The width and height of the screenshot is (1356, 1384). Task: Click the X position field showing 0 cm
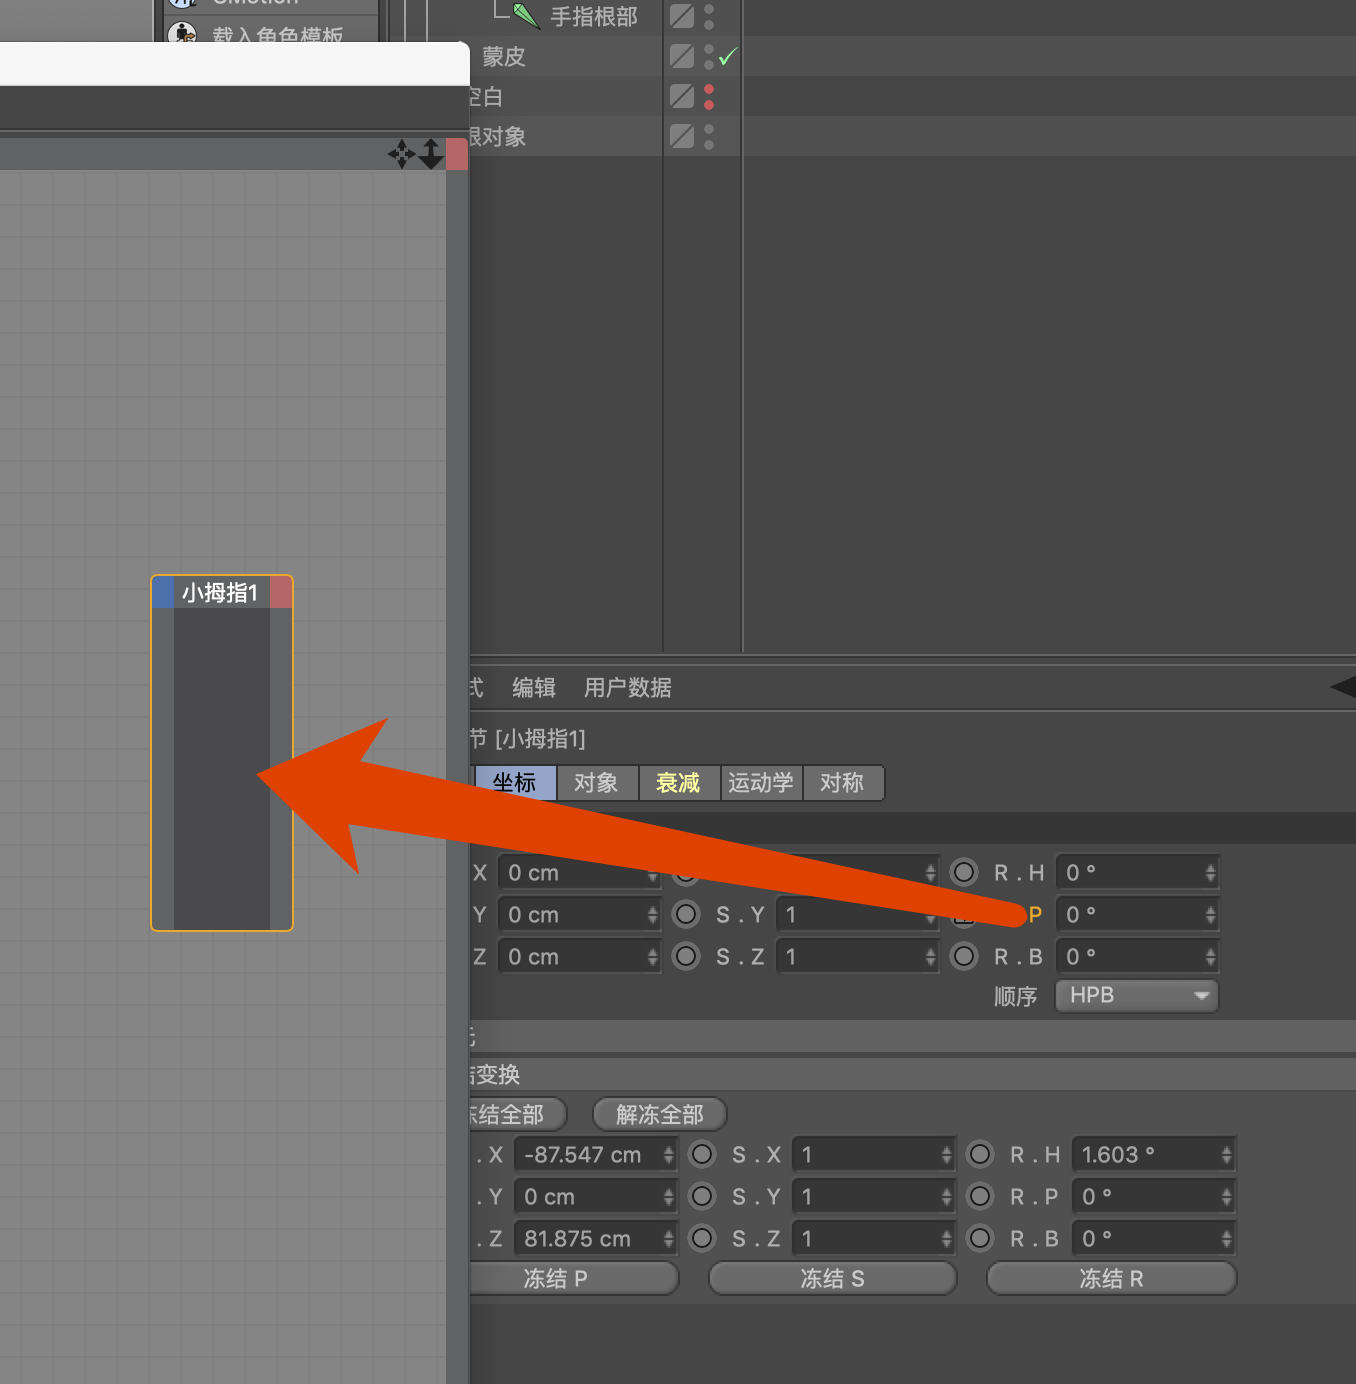click(x=579, y=873)
